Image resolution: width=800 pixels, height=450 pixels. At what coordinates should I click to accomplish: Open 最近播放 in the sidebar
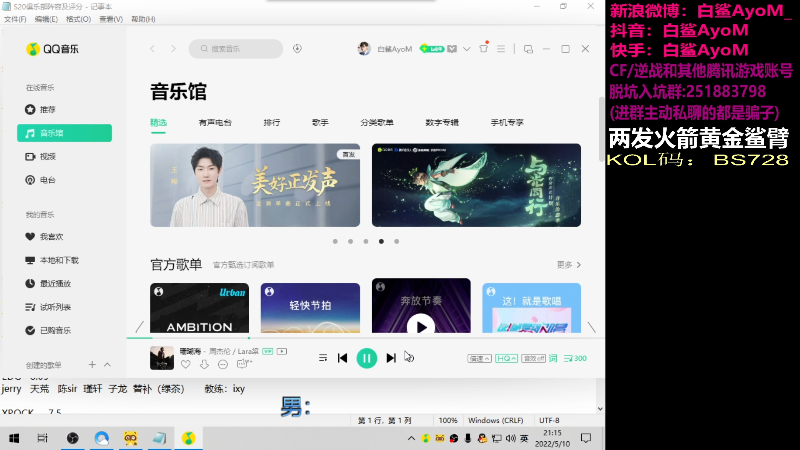[64, 284]
